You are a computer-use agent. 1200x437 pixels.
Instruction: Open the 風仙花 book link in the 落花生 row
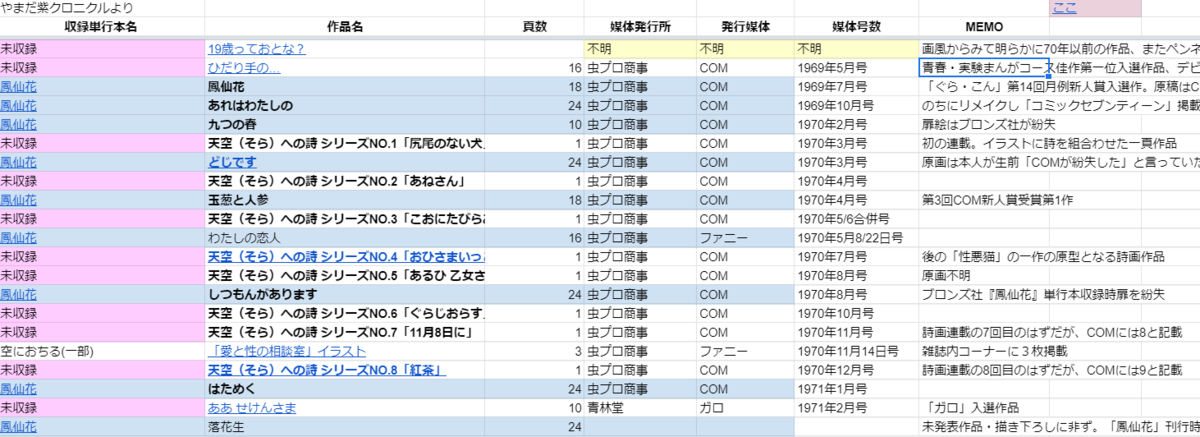pyautogui.click(x=19, y=427)
